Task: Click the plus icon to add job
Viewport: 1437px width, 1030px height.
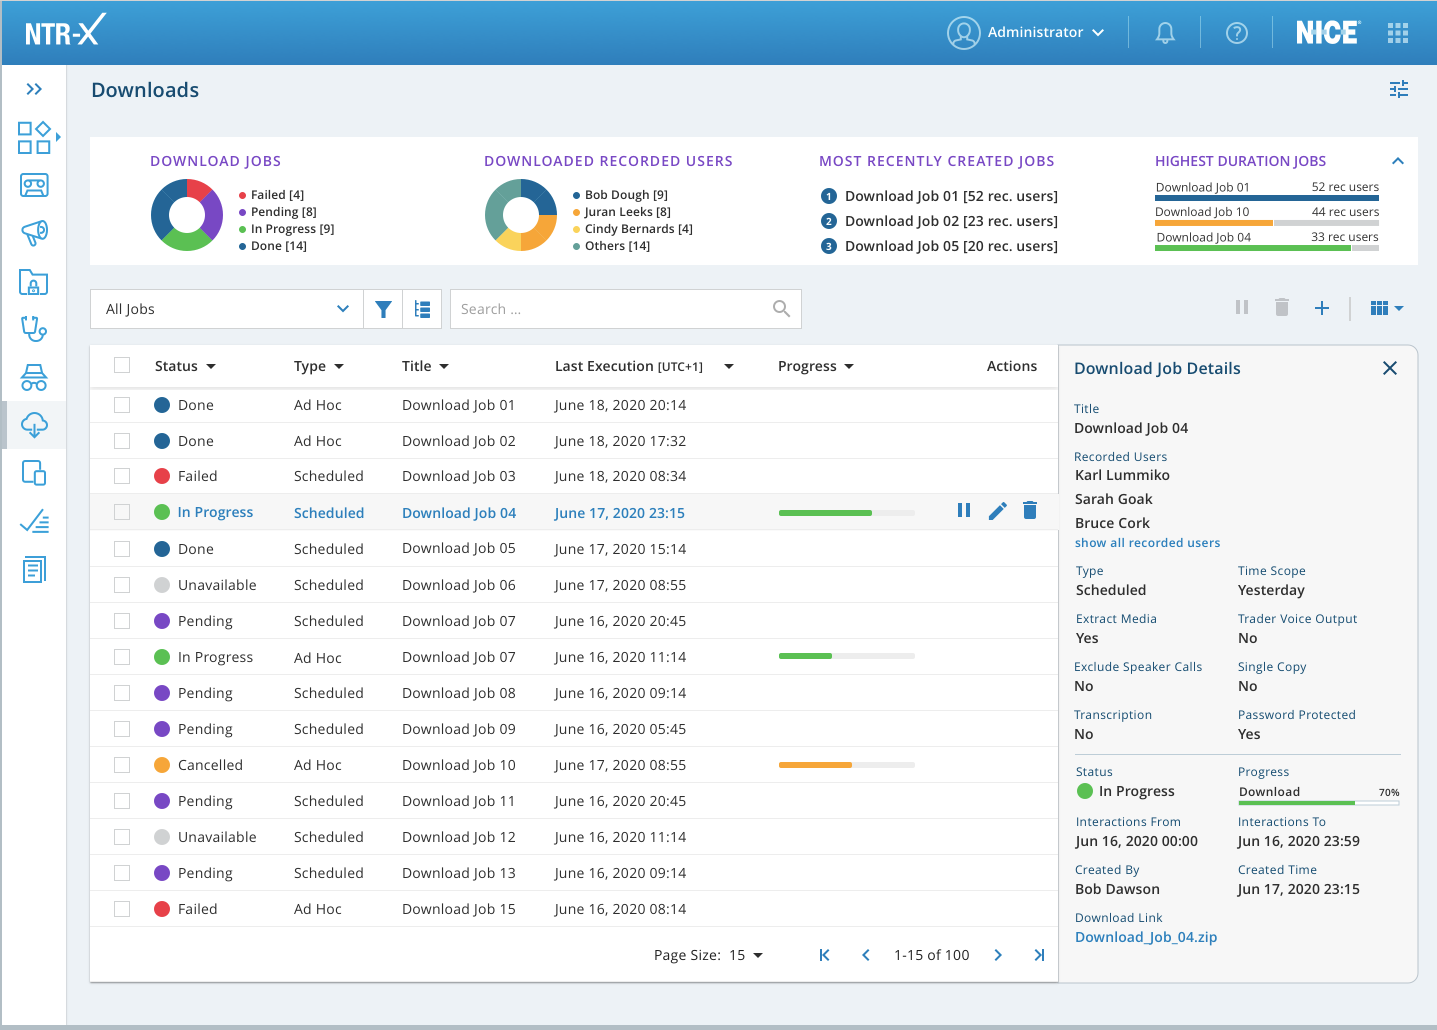Action: (1321, 308)
